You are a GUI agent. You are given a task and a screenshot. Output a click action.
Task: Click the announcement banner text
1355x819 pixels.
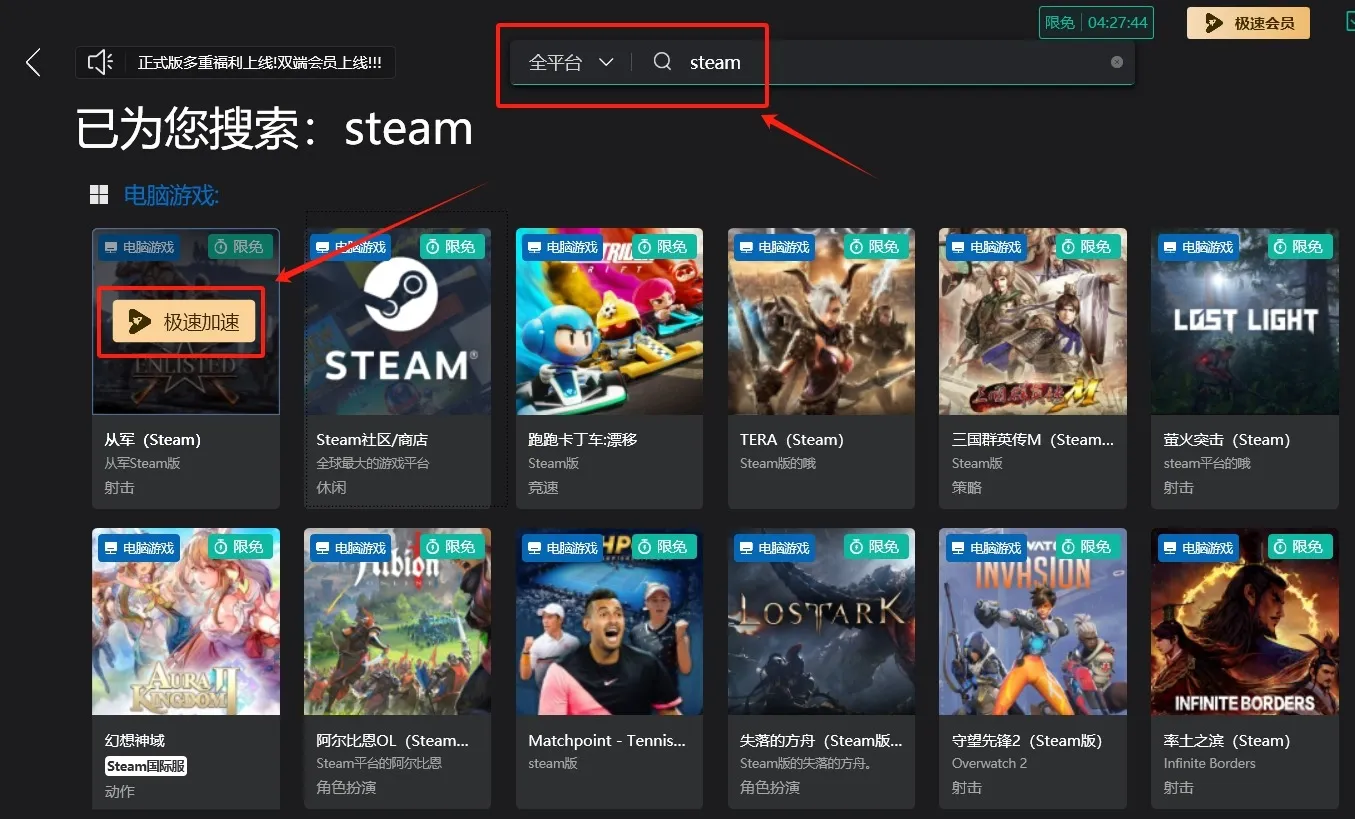[260, 62]
